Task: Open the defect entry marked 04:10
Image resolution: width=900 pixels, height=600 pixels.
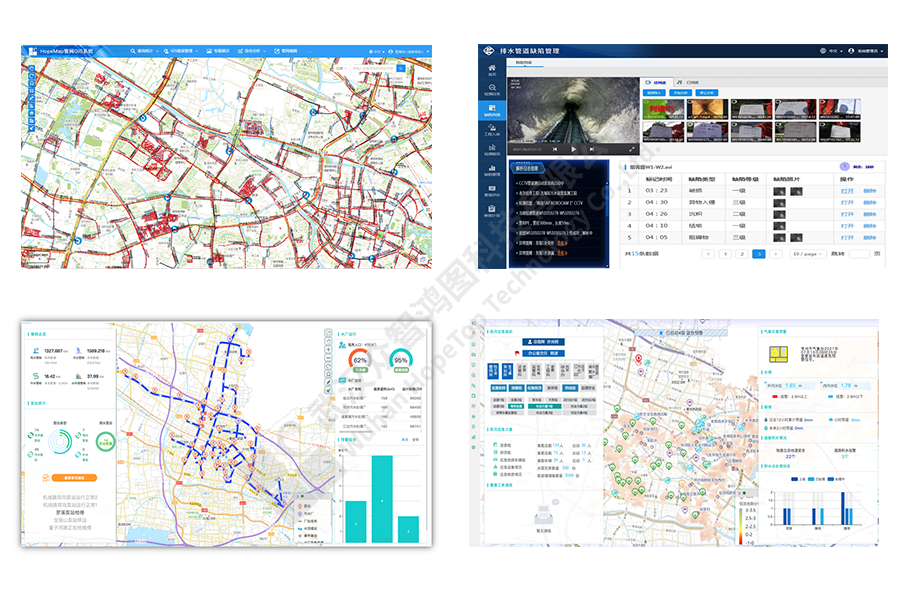Action: (847, 226)
